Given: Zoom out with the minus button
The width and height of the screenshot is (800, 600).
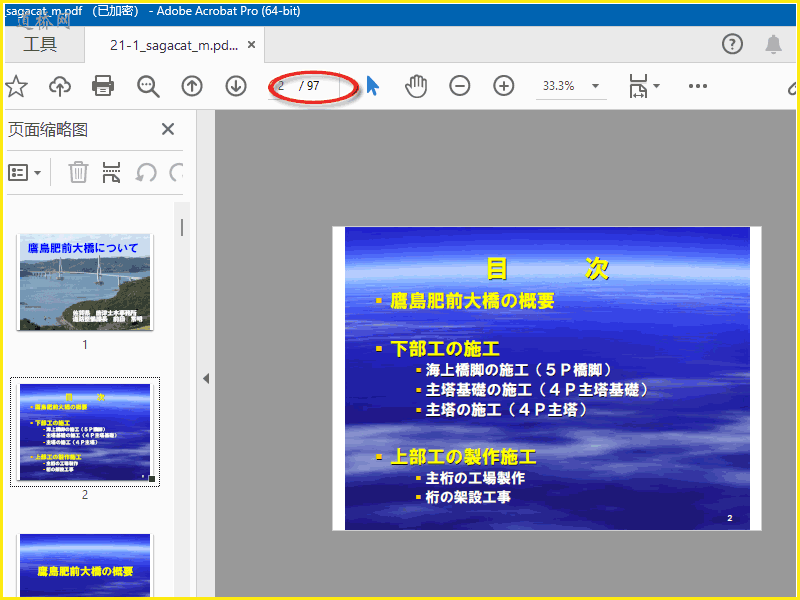Looking at the screenshot, I should 460,86.
